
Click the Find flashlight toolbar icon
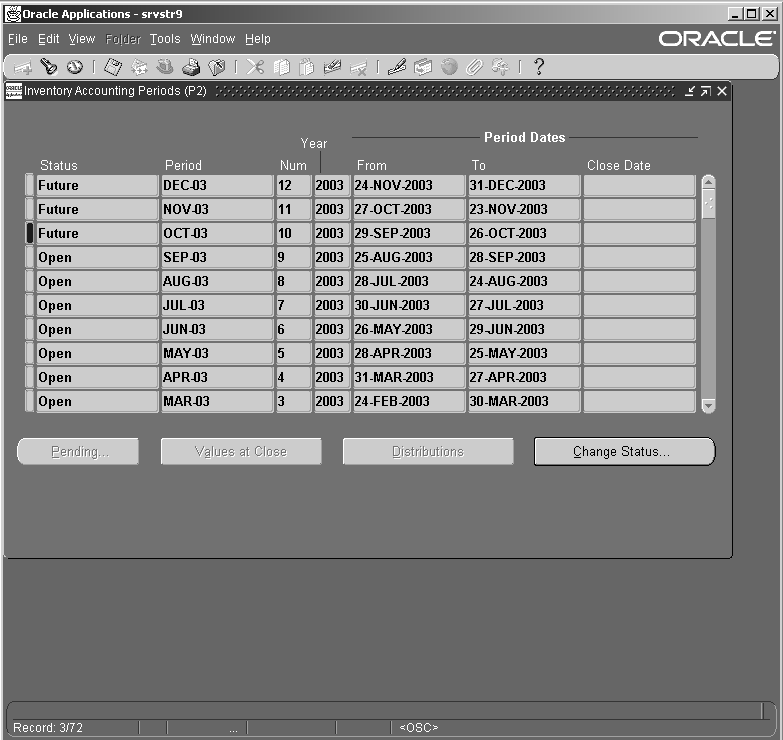[48, 66]
